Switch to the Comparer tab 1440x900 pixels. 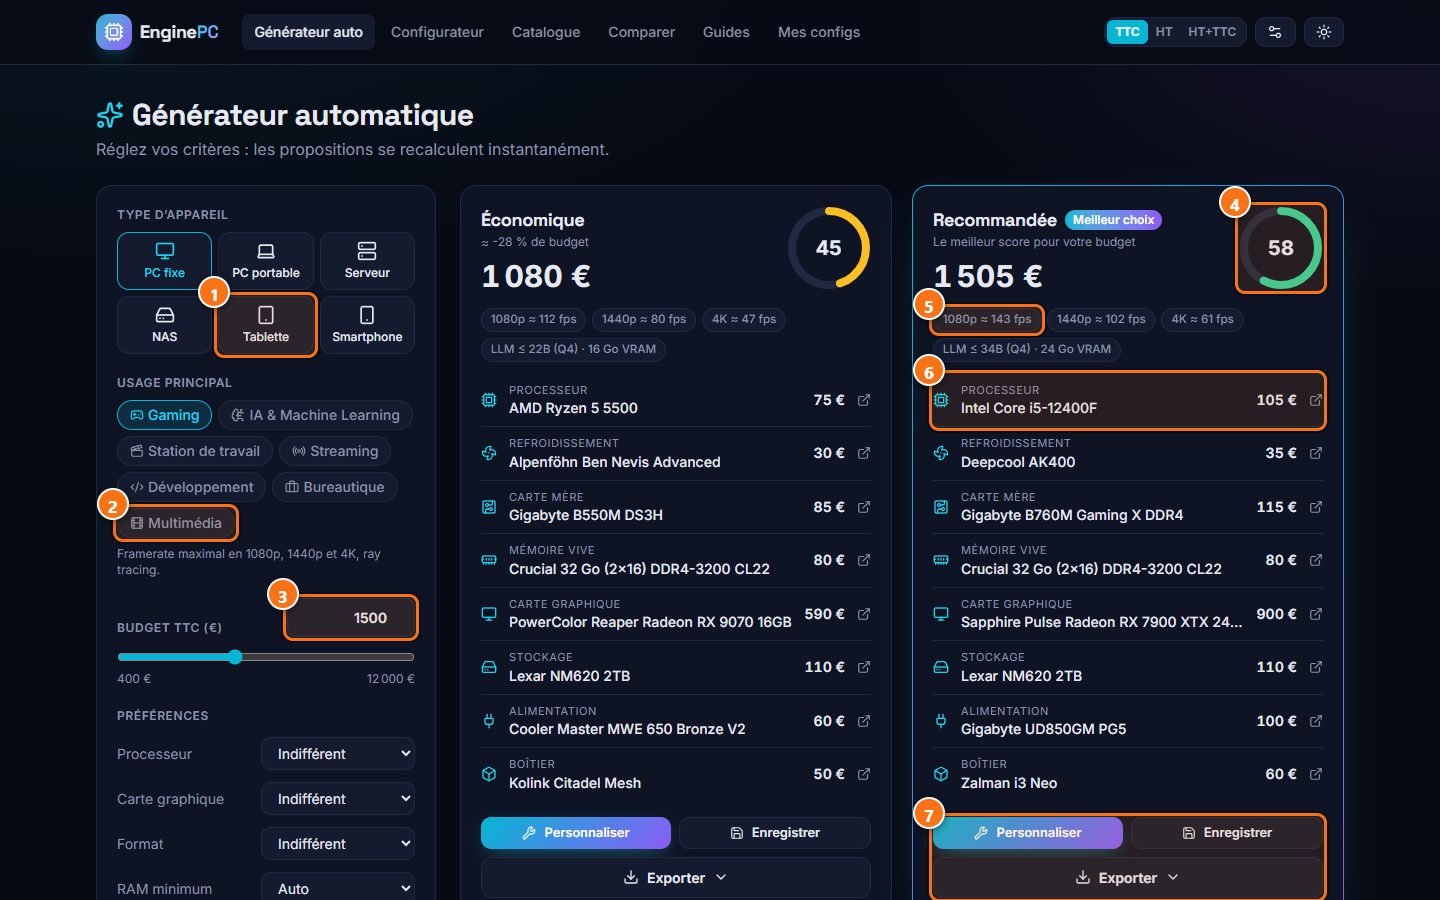[641, 32]
